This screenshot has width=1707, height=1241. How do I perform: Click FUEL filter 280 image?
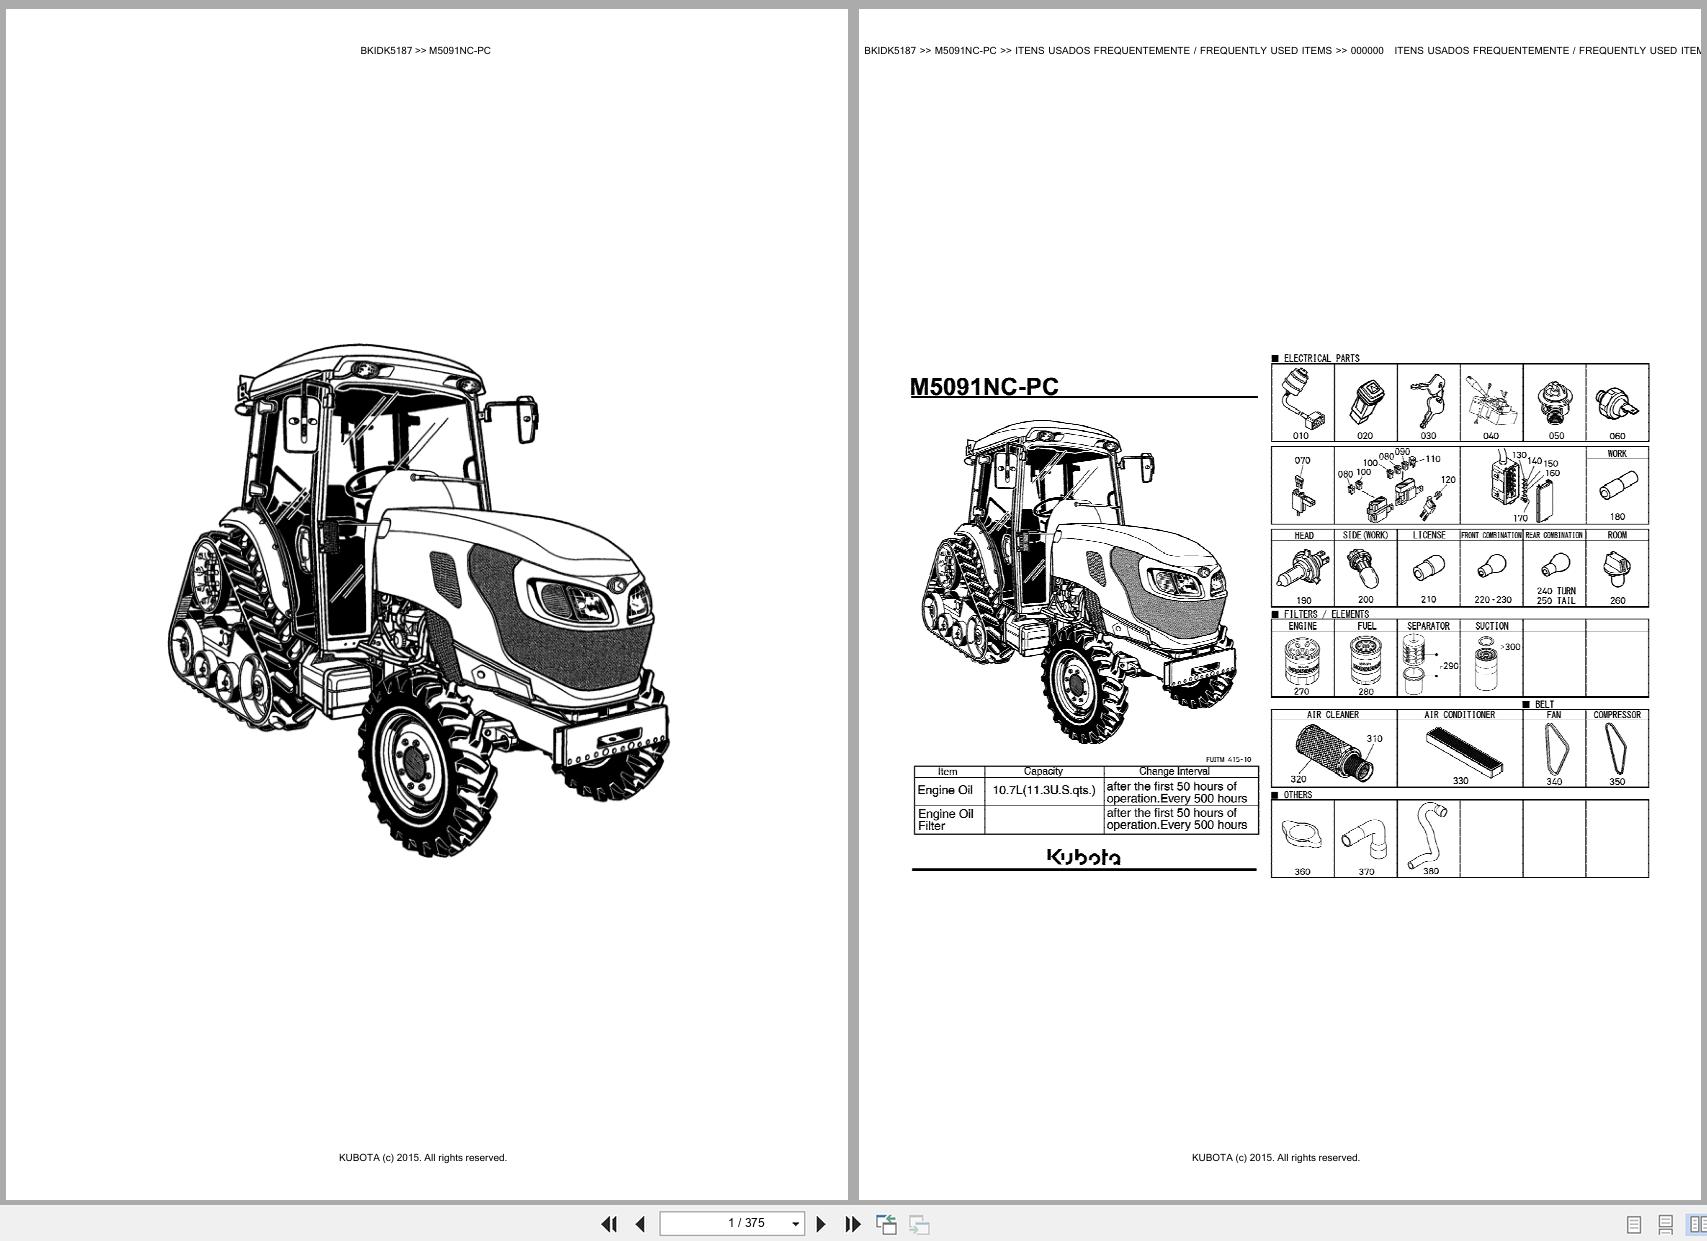1366,660
